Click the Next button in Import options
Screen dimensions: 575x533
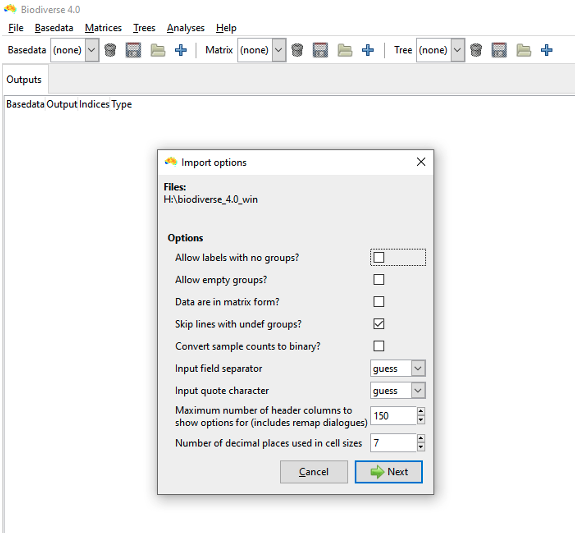pos(389,472)
